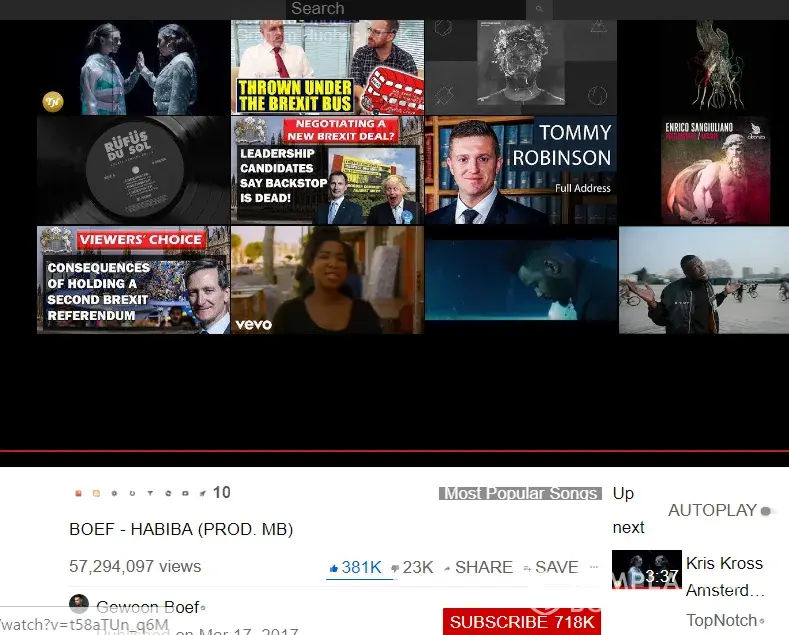Click the Enrico Sangiuliano statue album thumbnail
Screen dimensions: 789x635
pyautogui.click(x=715, y=170)
